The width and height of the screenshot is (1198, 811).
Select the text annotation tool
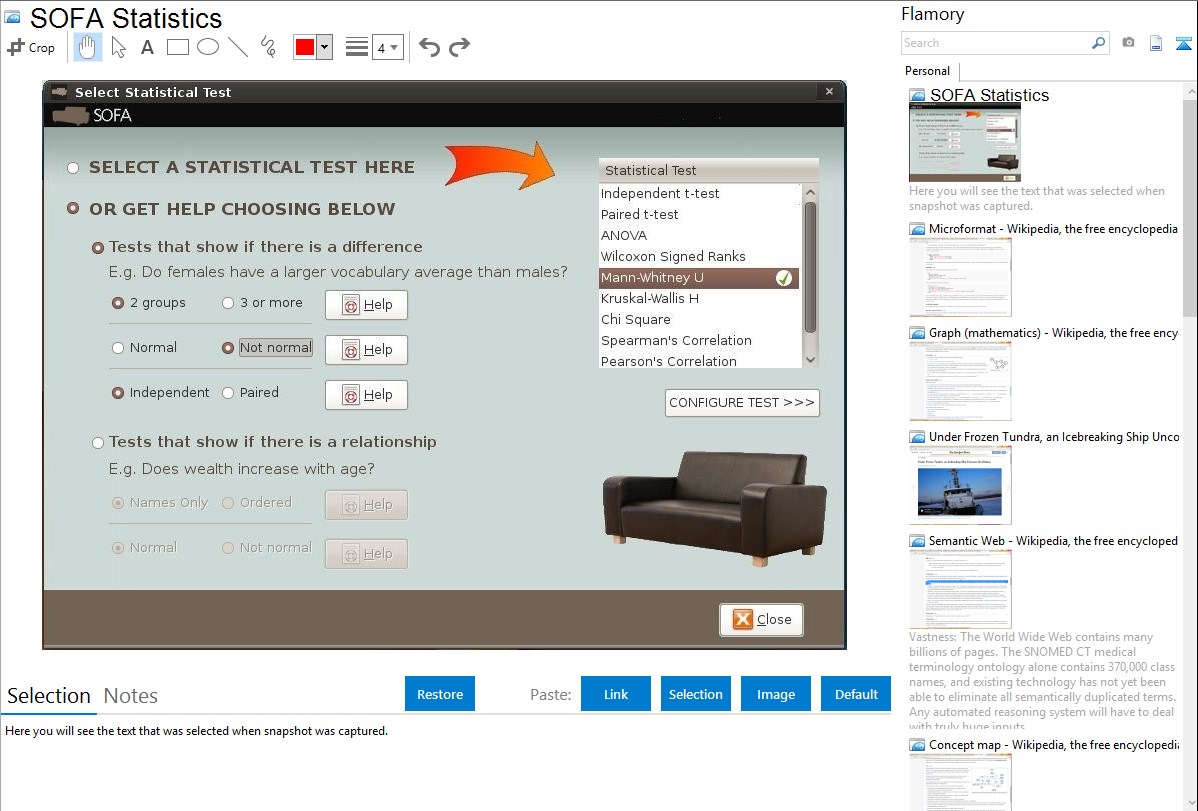pos(147,47)
